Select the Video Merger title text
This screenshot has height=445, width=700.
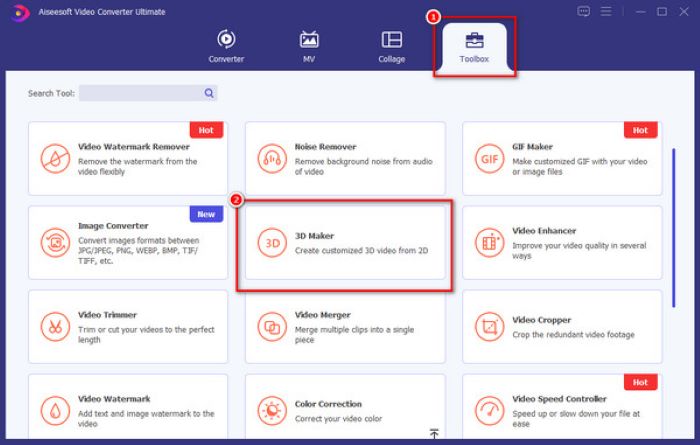click(323, 315)
